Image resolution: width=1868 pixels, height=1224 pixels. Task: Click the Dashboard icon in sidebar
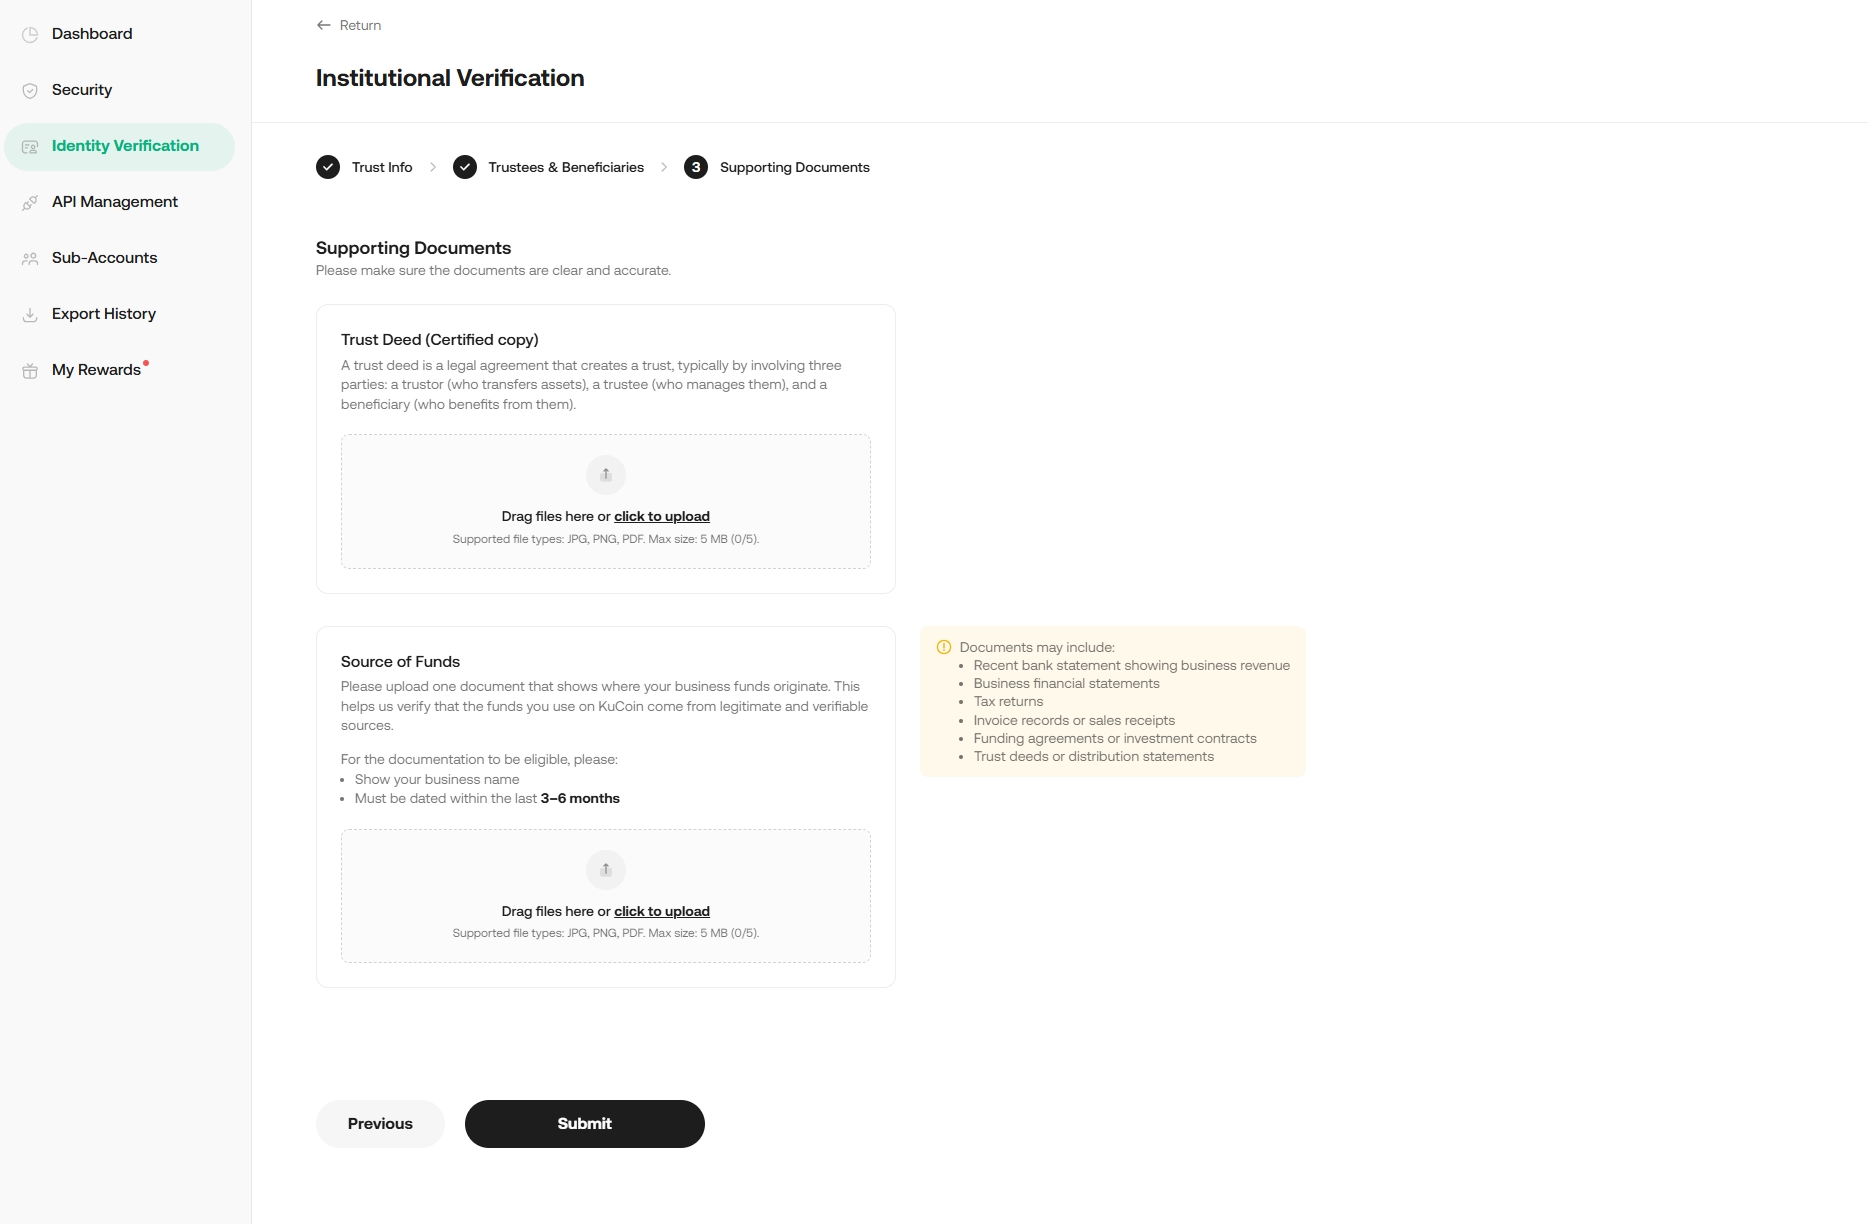30,34
